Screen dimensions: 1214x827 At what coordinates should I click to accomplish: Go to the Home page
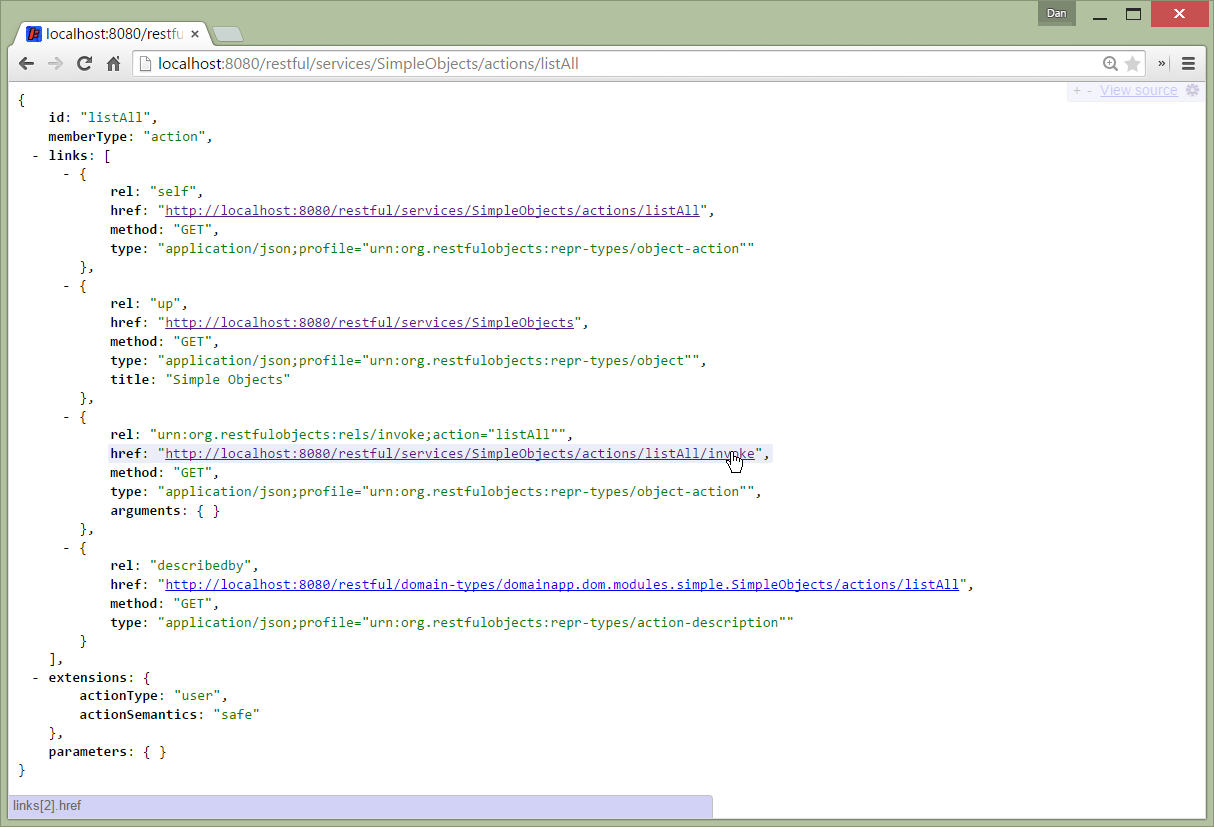pos(114,64)
